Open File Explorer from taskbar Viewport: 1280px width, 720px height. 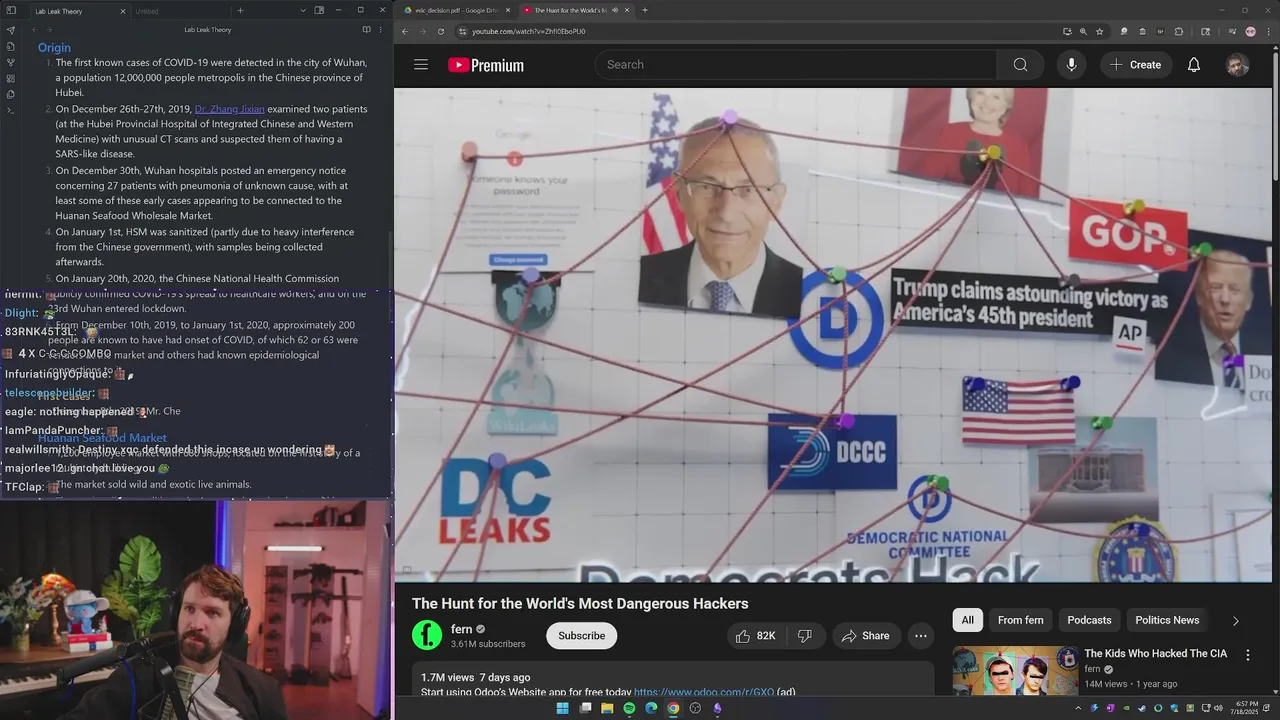(607, 708)
